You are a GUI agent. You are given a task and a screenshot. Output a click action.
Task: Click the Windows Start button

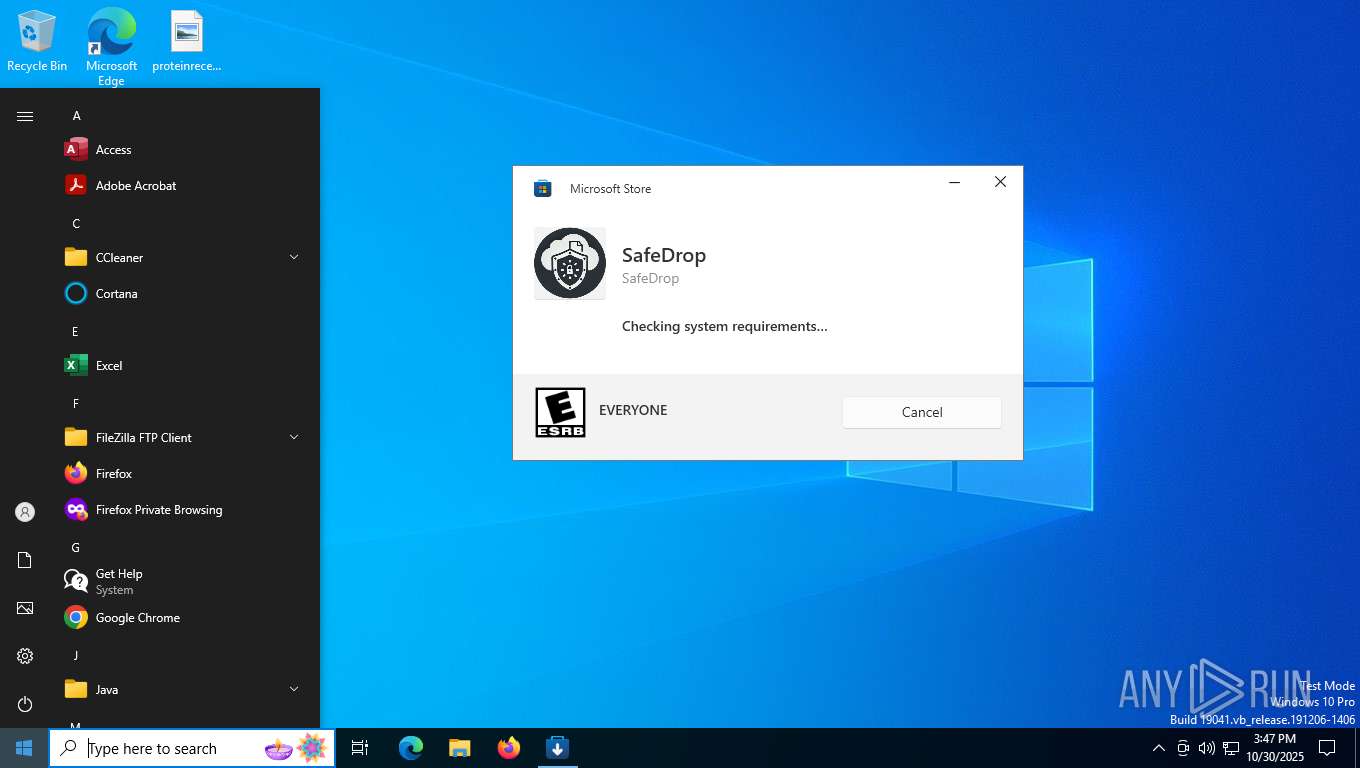[x=24, y=748]
